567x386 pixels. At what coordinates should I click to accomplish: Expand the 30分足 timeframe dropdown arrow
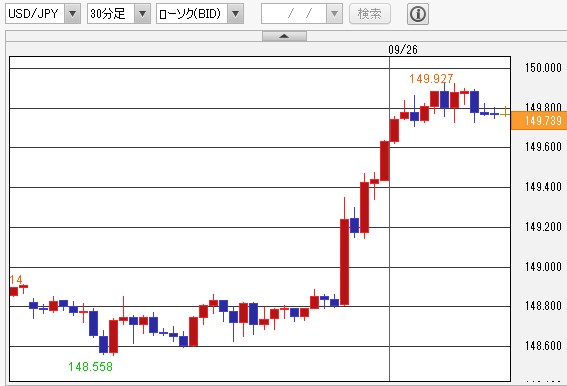coord(142,14)
